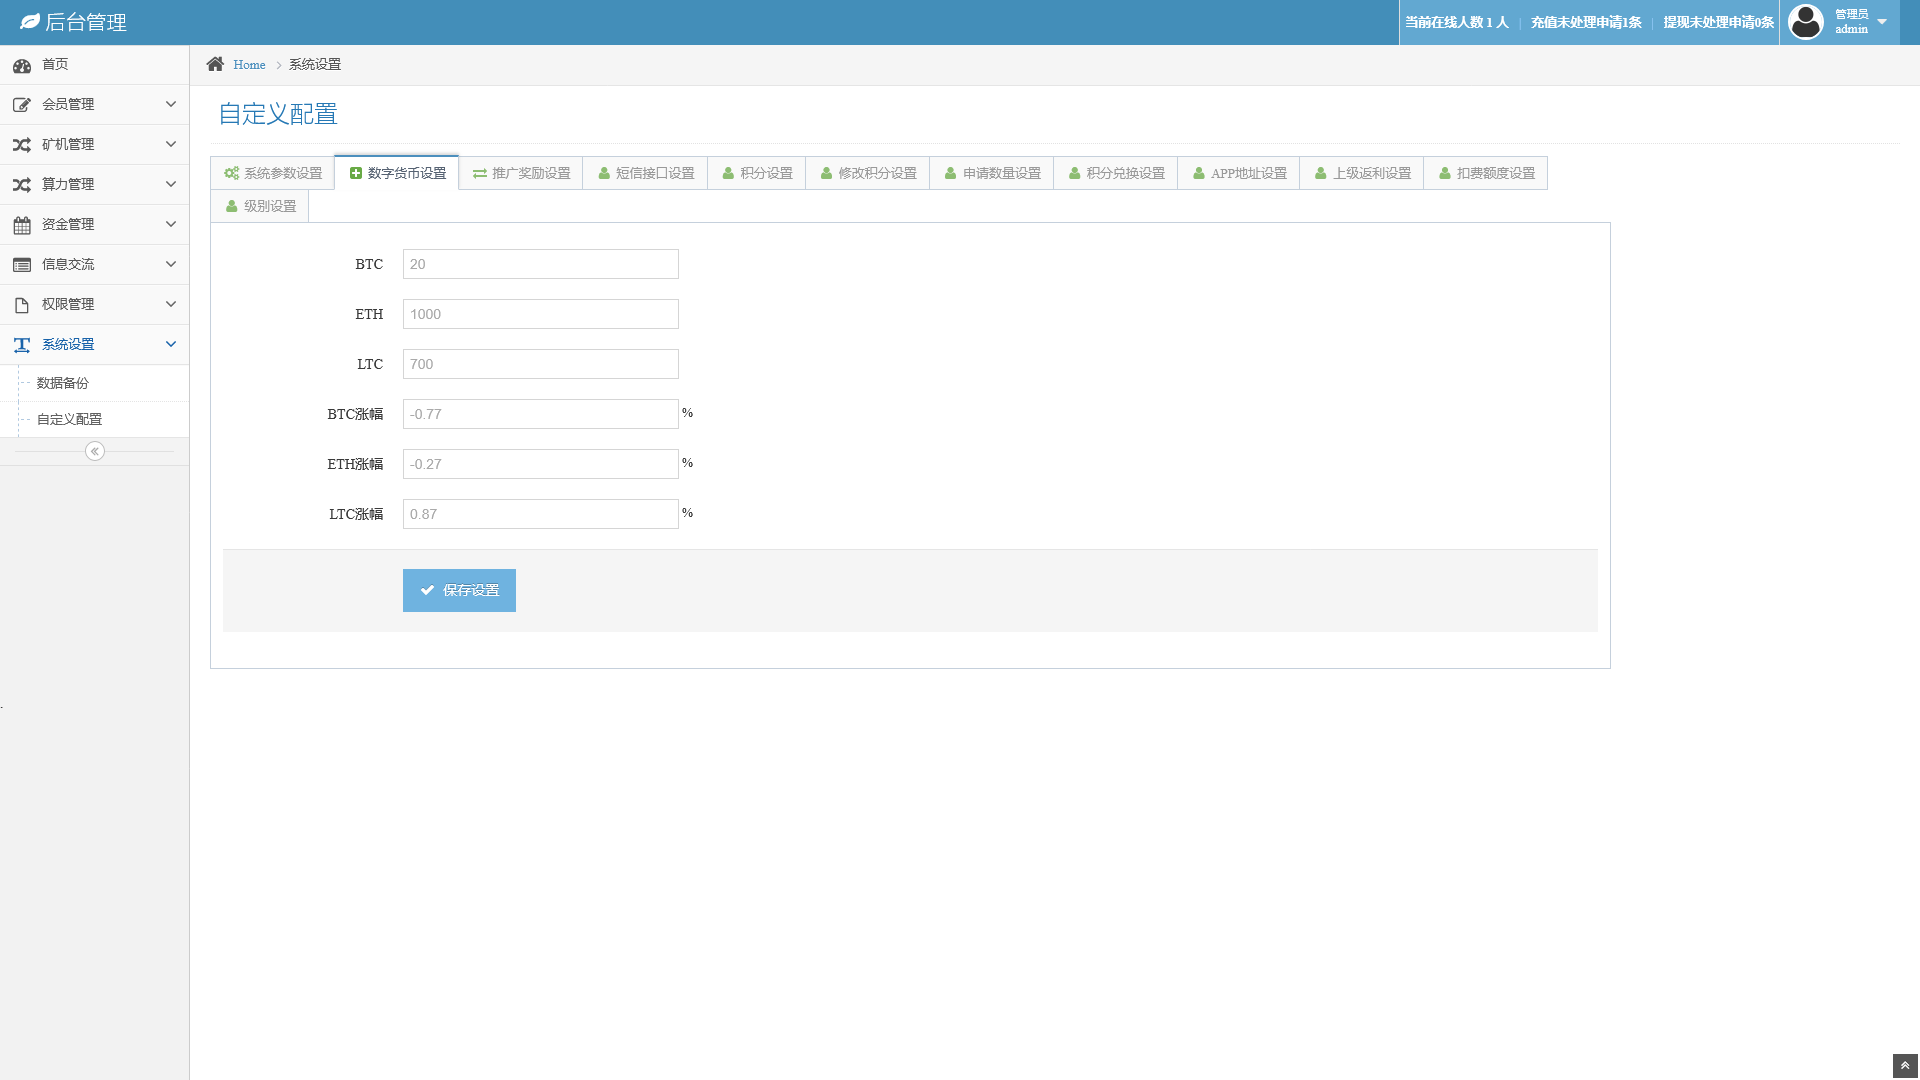Viewport: 1920px width, 1080px height.
Task: Click the scroll-to-top arrow at the page corner
Action: tap(1905, 1066)
